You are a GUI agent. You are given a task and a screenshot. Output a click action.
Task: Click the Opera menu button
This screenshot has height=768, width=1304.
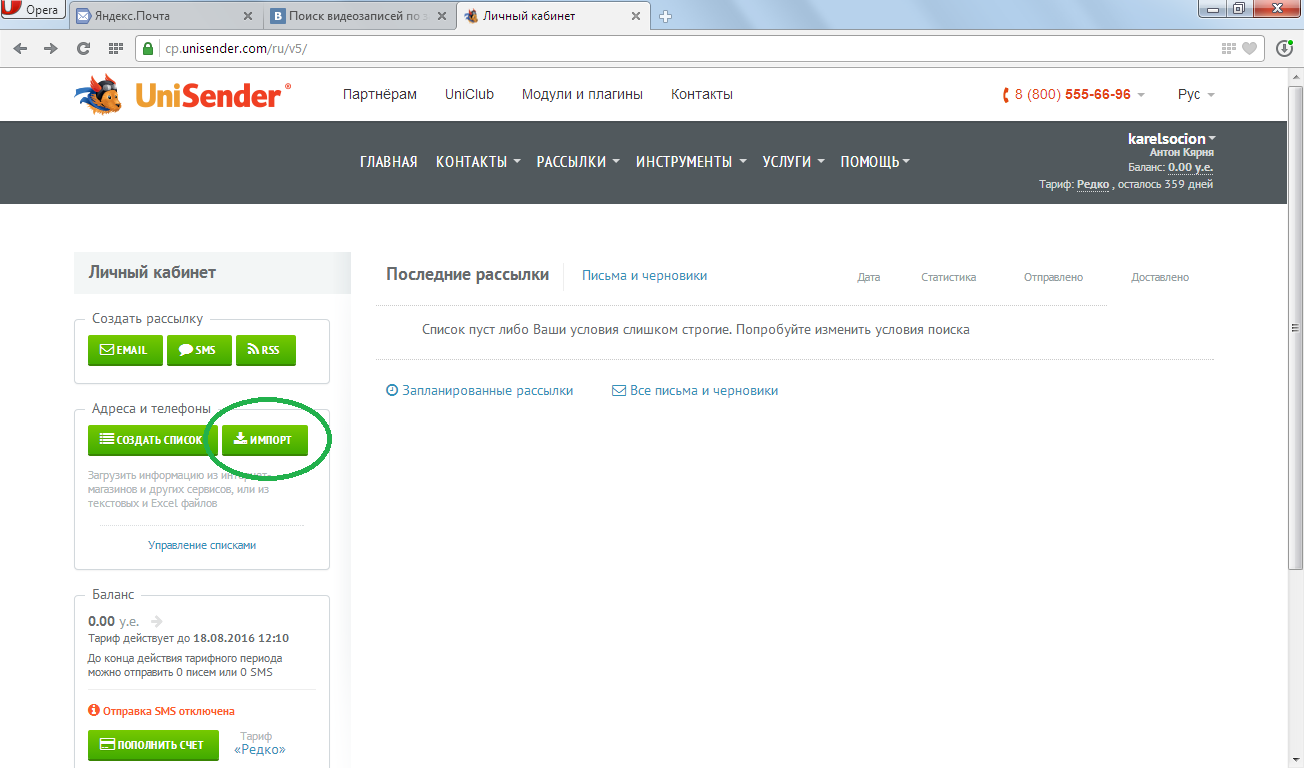pos(32,11)
